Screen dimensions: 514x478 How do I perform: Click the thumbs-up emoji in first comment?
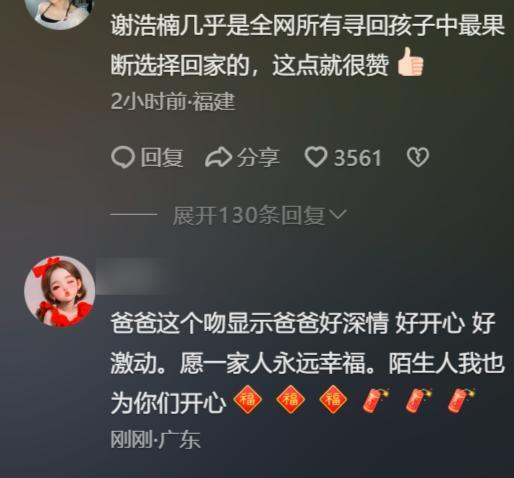(410, 62)
